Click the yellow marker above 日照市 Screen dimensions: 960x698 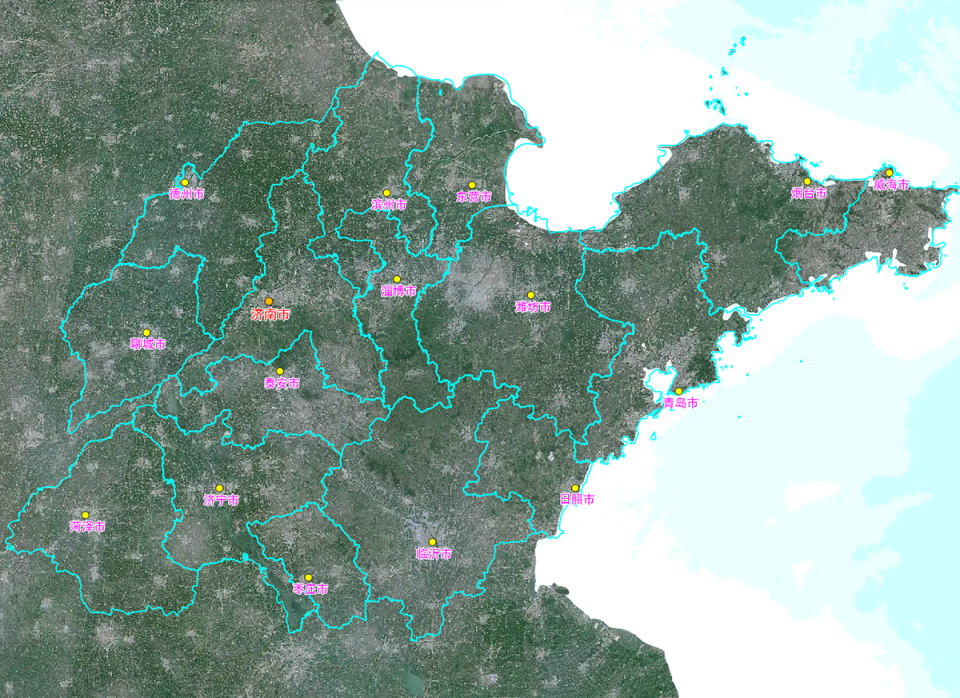(x=575, y=488)
